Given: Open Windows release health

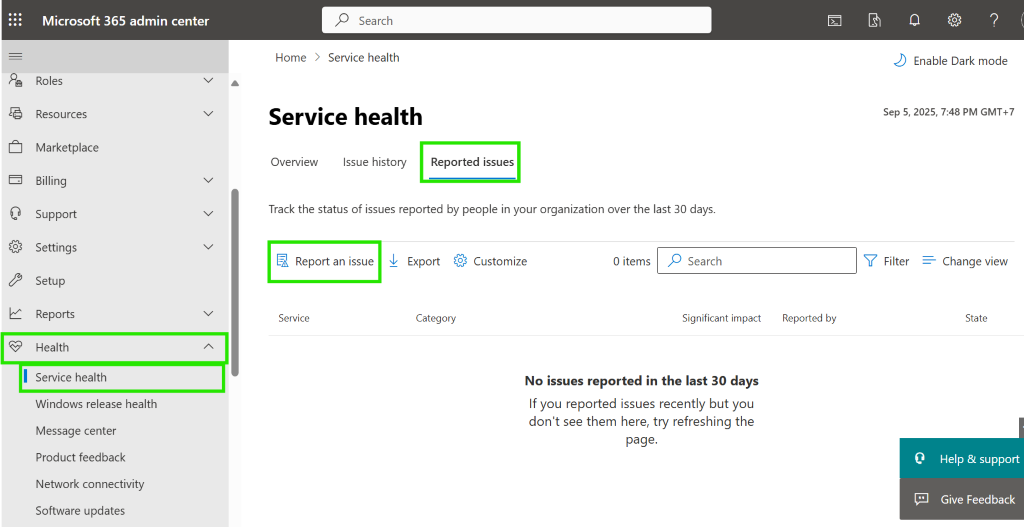Looking at the screenshot, I should pyautogui.click(x=96, y=404).
